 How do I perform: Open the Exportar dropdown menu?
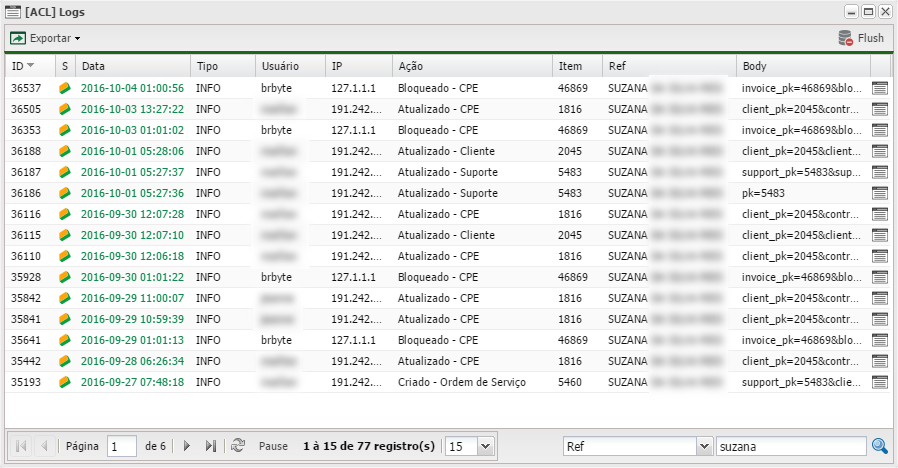pos(46,38)
